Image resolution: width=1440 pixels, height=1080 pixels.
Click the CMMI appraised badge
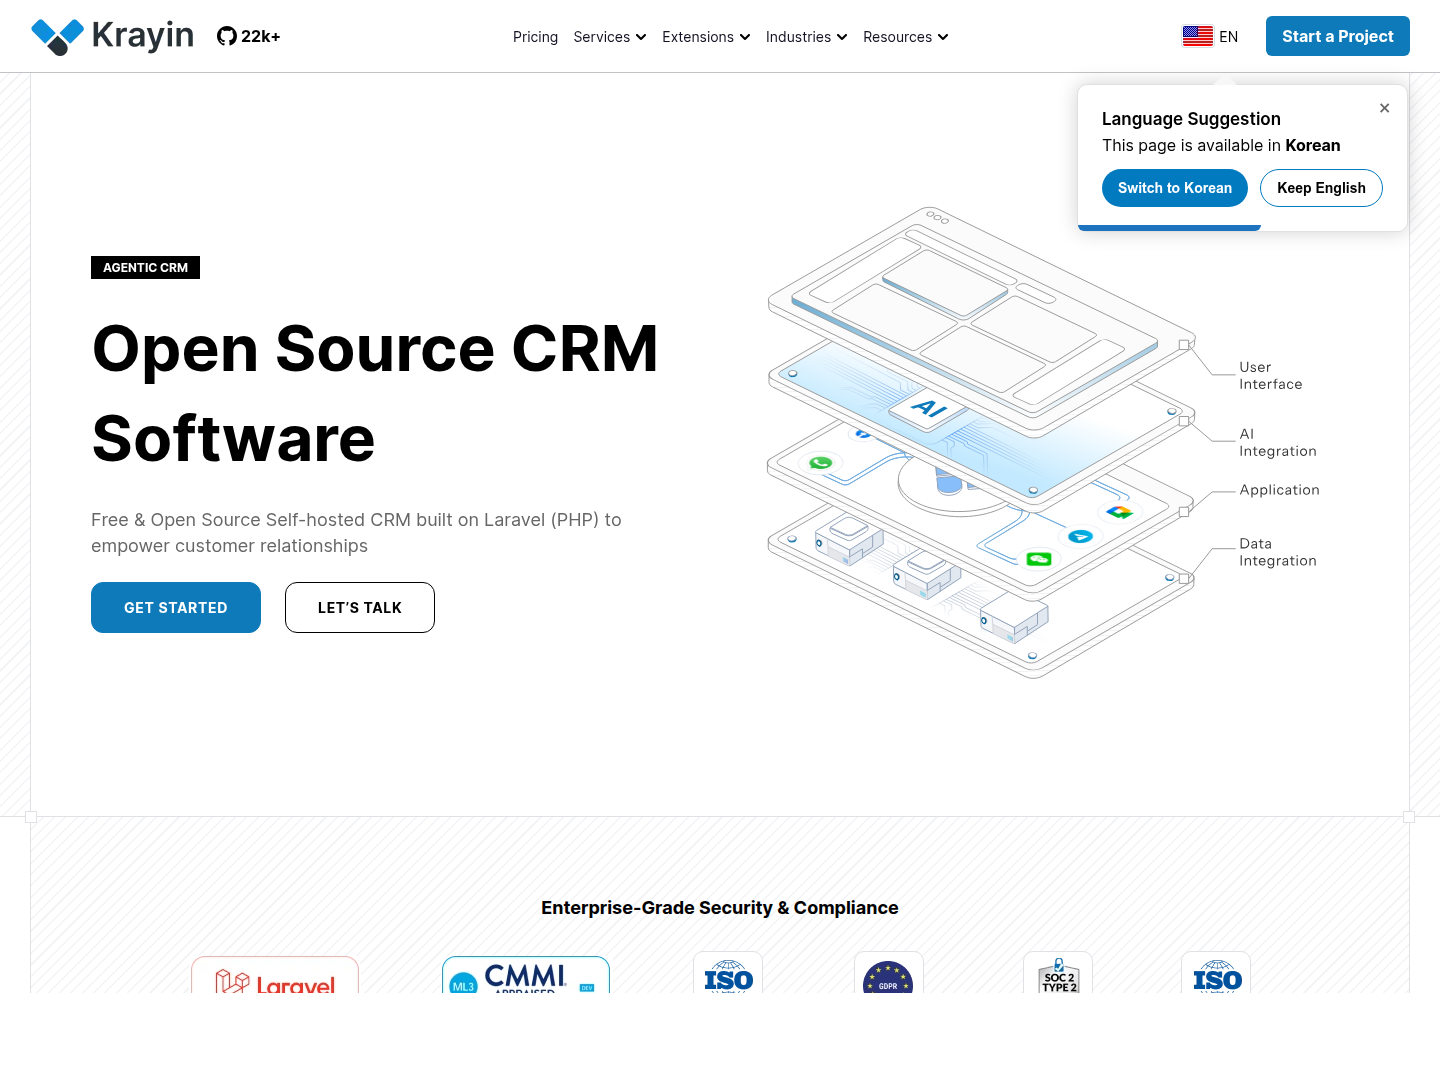[526, 975]
